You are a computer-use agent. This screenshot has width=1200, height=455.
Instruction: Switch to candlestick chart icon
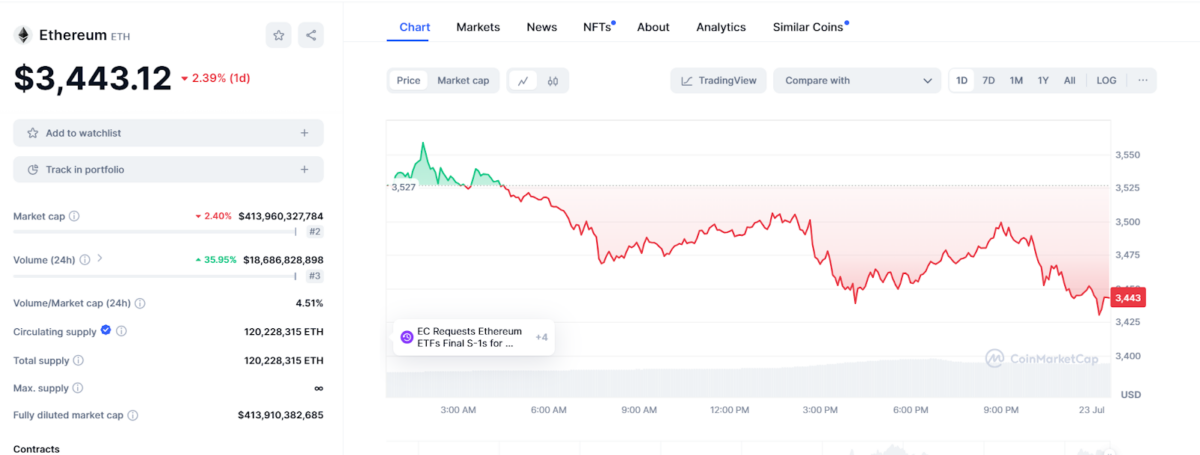(x=552, y=81)
